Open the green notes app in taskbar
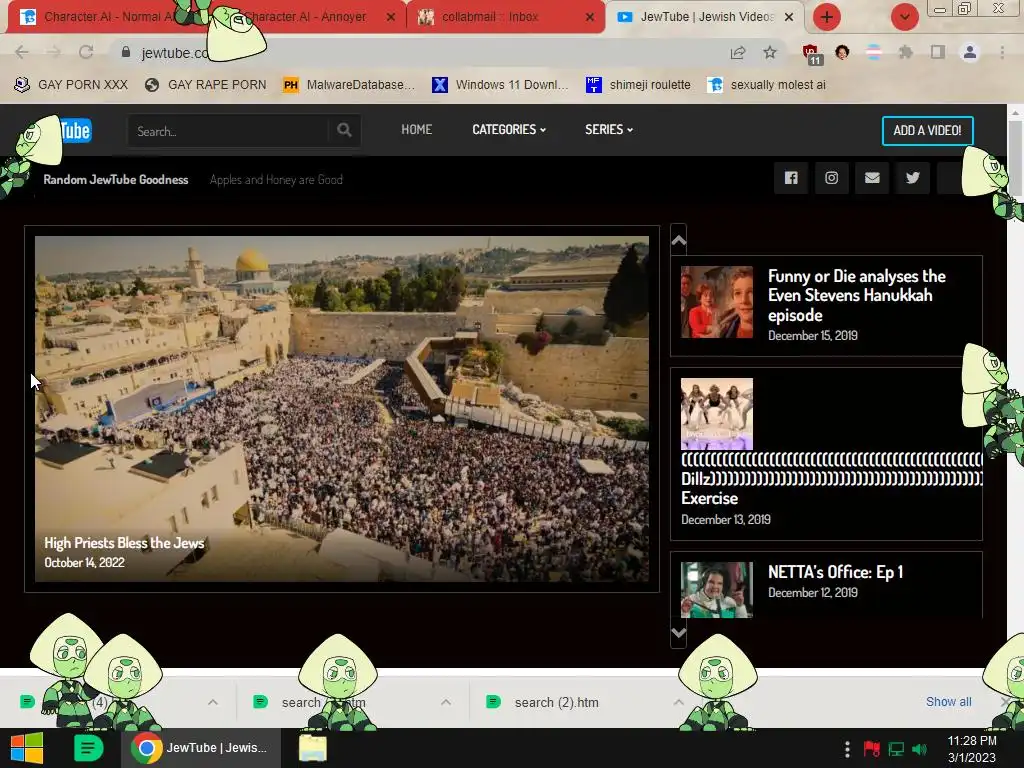Viewport: 1024px width, 768px height. [88, 748]
